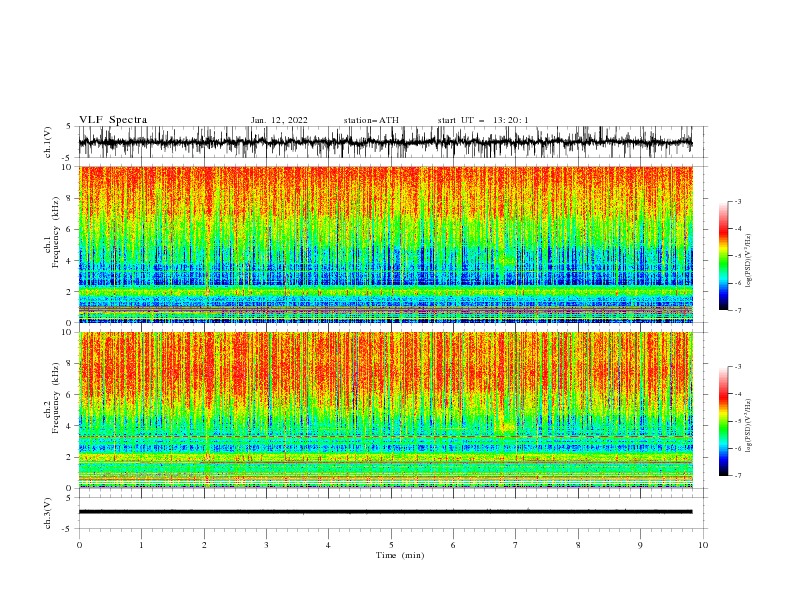Click time axis tick label "4"
This screenshot has height=612, width=792.
tap(328, 545)
